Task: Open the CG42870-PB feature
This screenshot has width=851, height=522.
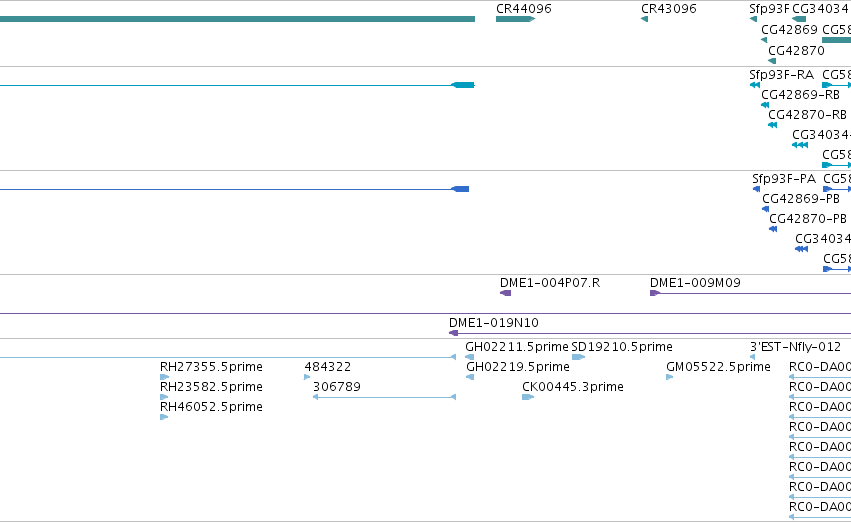Action: tap(773, 230)
